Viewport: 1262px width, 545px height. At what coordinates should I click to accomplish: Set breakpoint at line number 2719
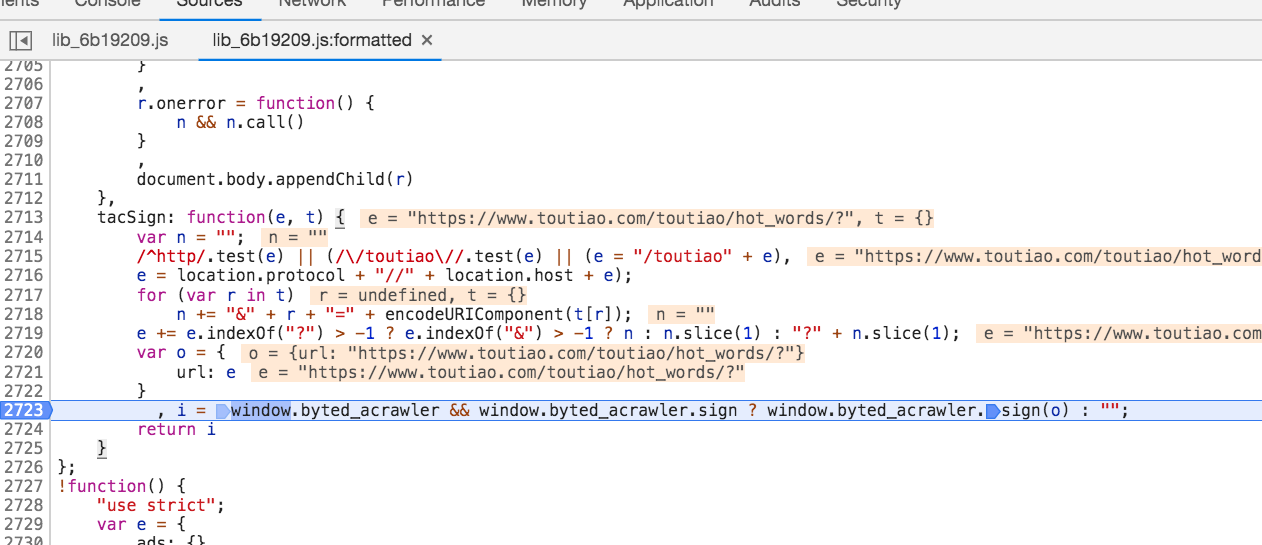click(x=23, y=333)
